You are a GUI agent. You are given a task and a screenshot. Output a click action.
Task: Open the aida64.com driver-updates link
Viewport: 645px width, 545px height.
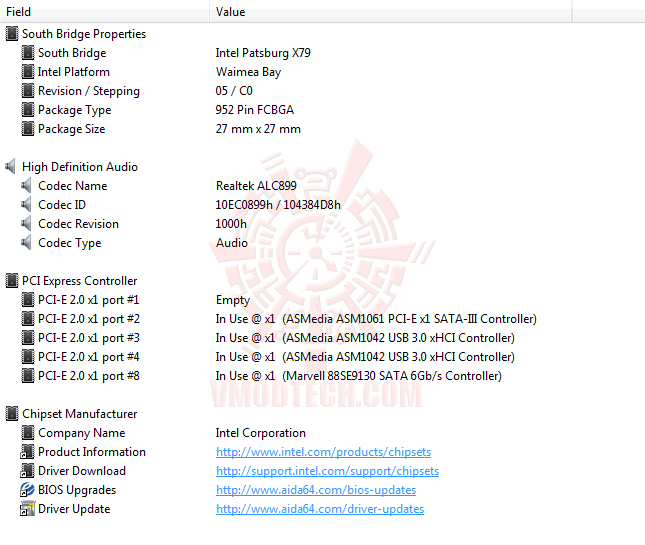(320, 509)
